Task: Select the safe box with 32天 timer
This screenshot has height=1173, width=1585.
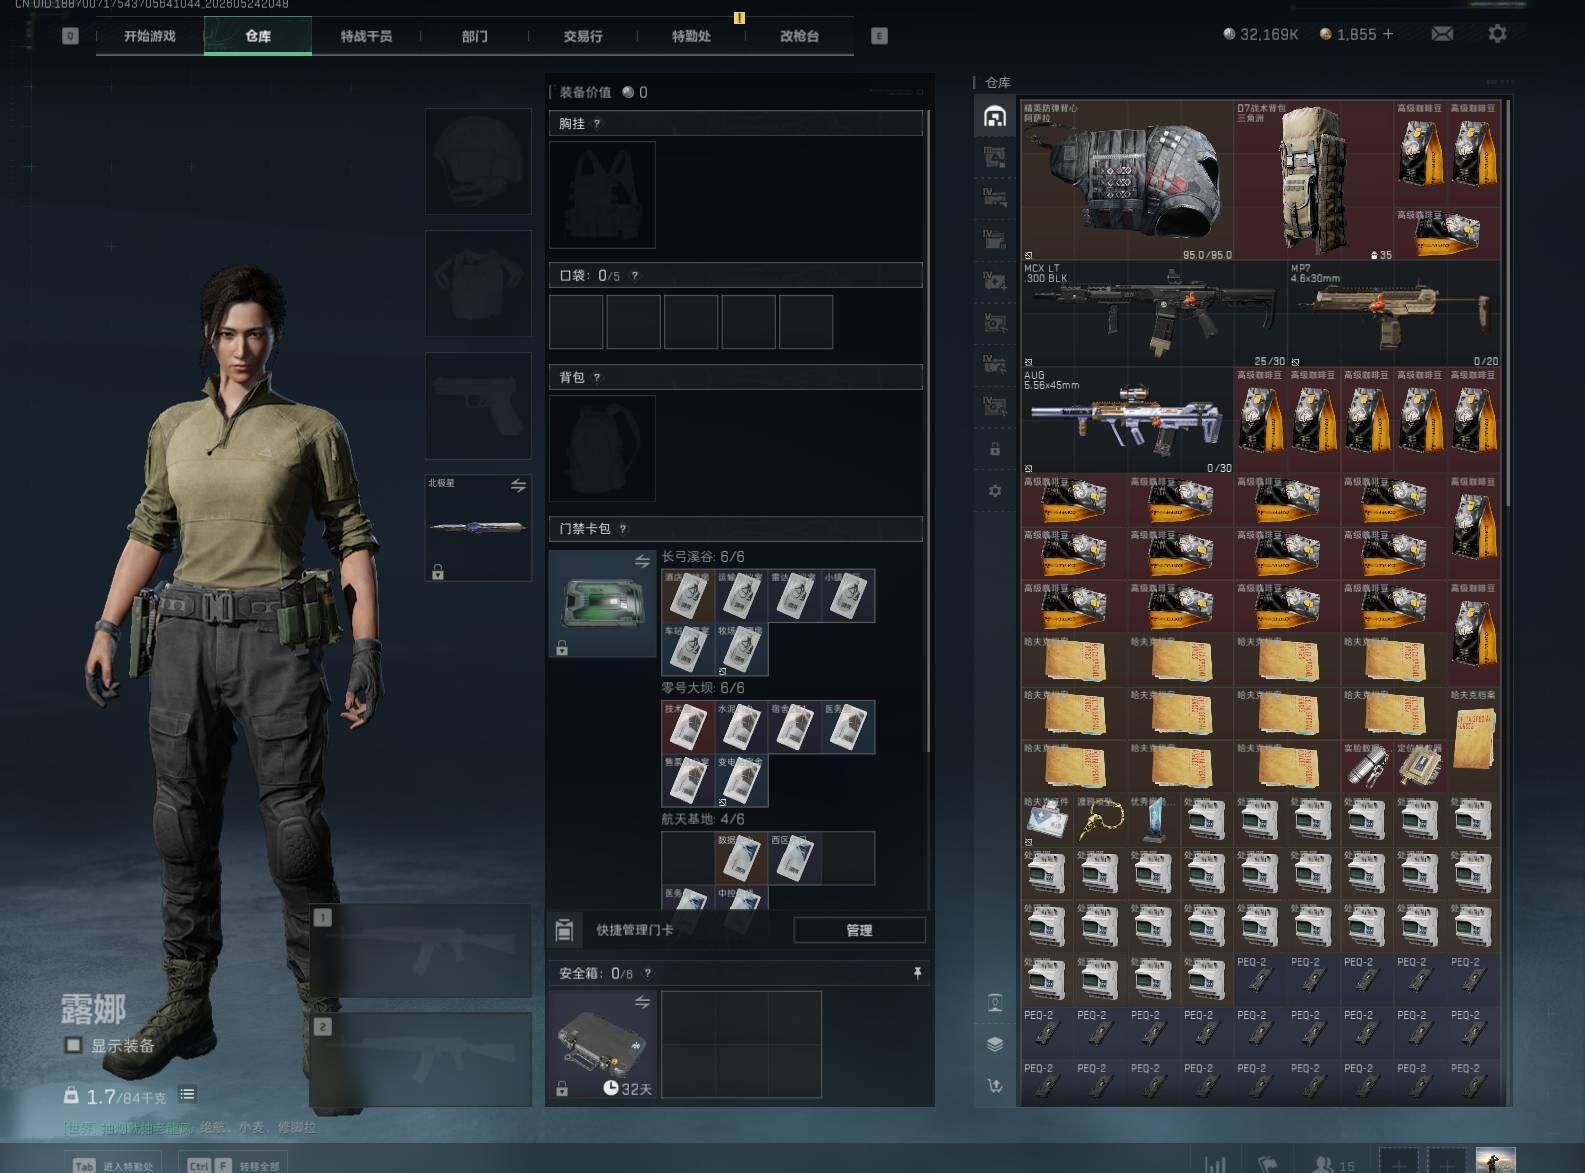Action: [602, 1044]
